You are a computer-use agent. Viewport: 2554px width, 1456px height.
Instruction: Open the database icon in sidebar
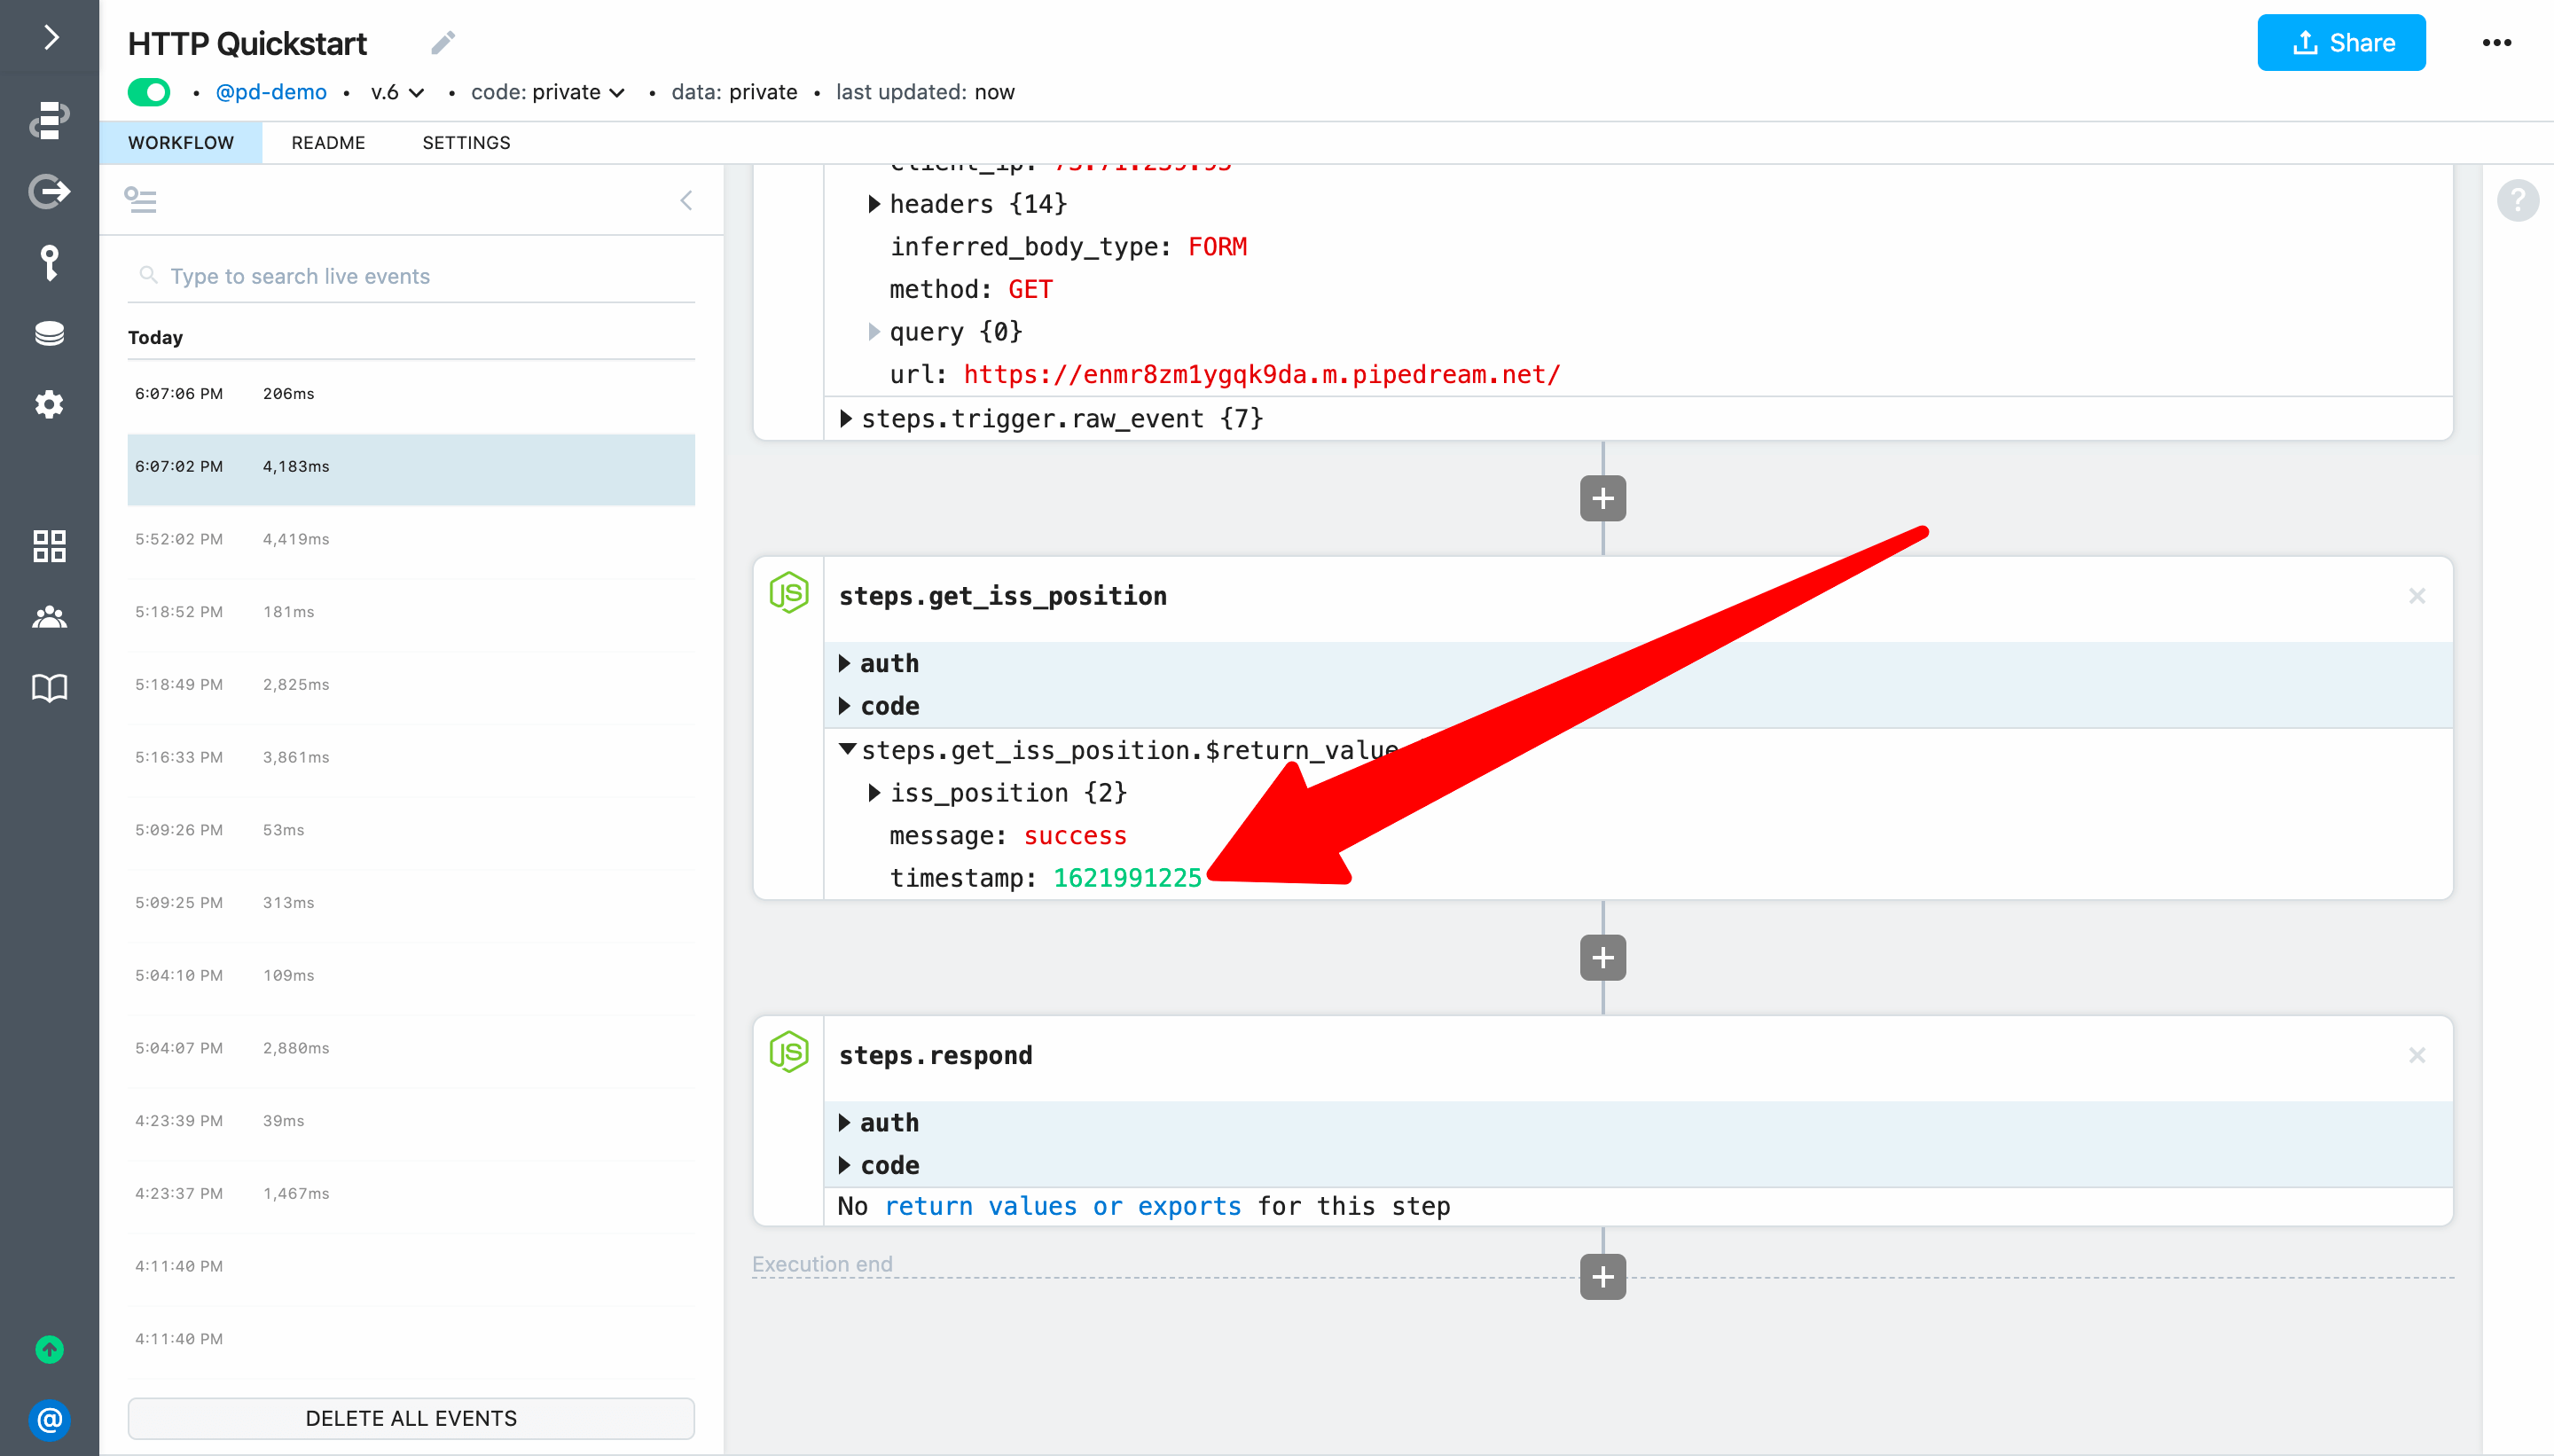[49, 334]
